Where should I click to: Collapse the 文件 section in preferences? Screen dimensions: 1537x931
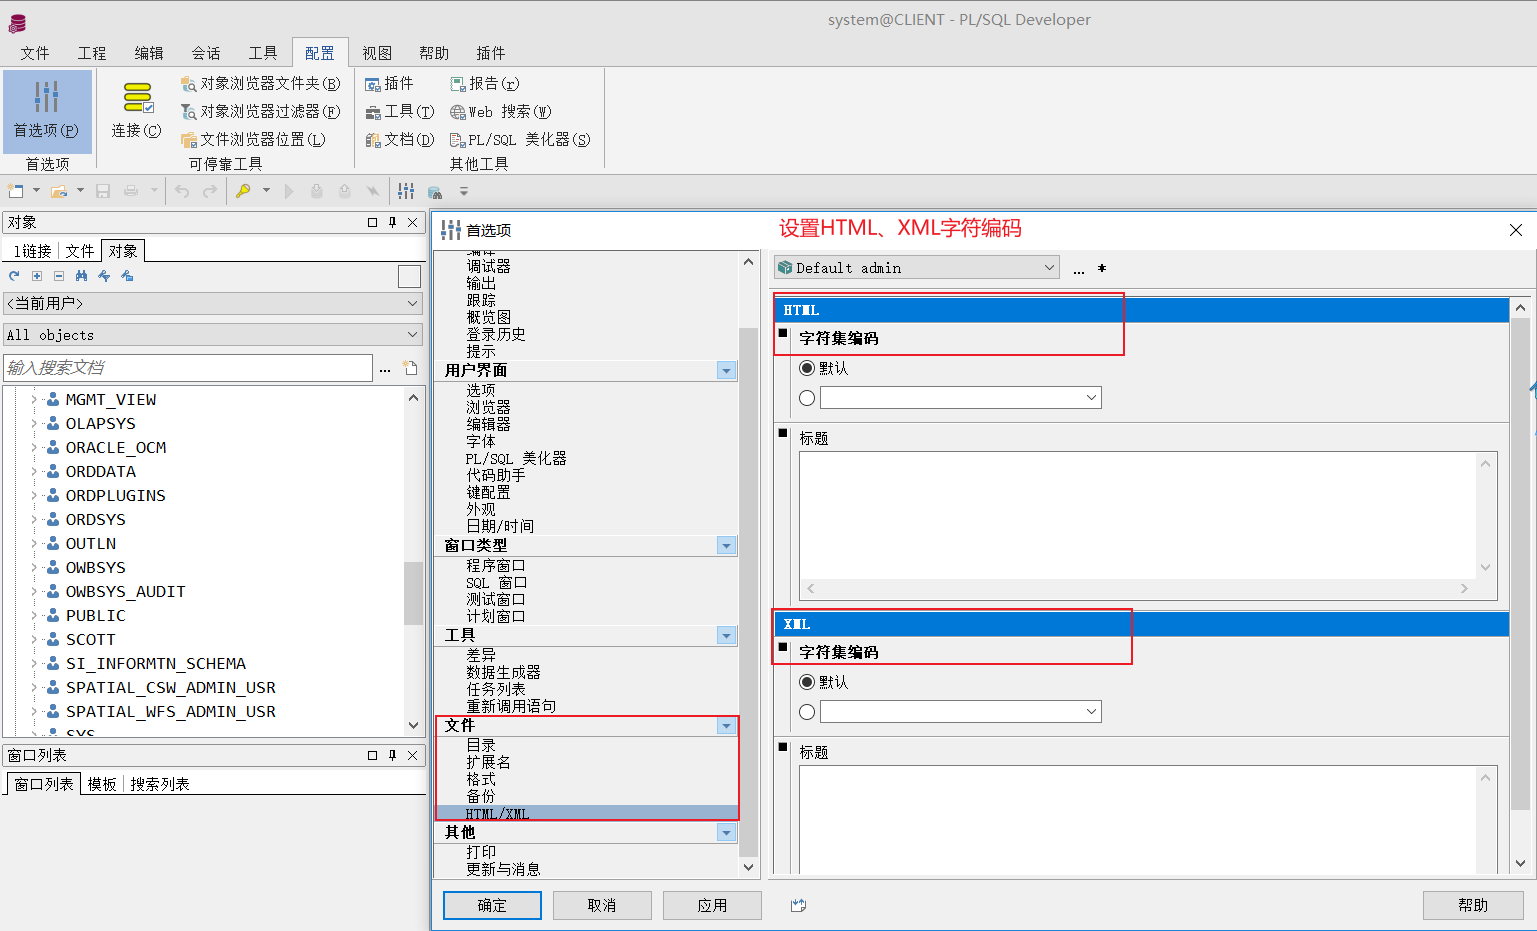[x=727, y=726]
